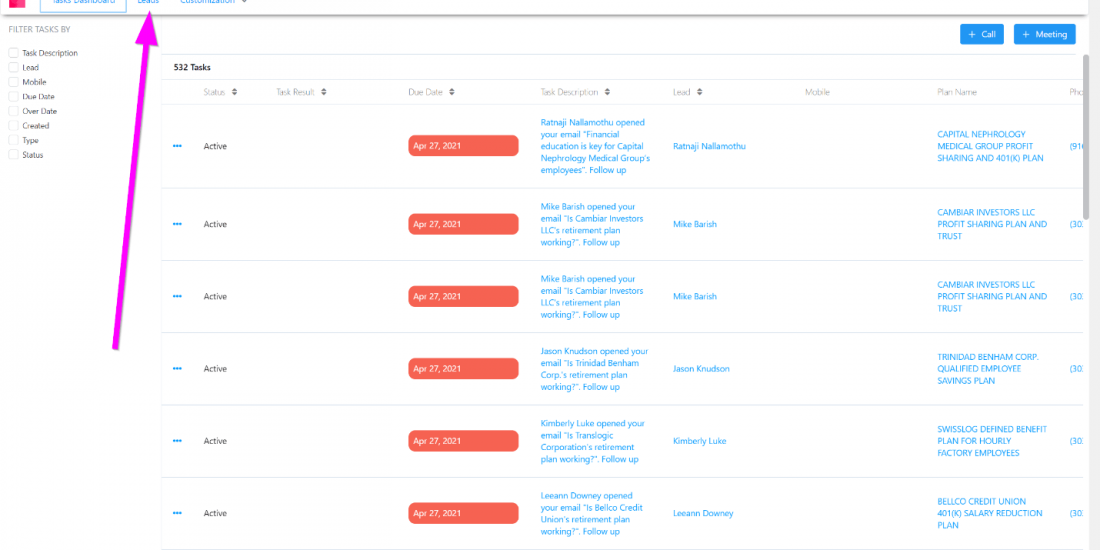
Task: Sort by the Task Description column arrows
Action: click(x=608, y=92)
